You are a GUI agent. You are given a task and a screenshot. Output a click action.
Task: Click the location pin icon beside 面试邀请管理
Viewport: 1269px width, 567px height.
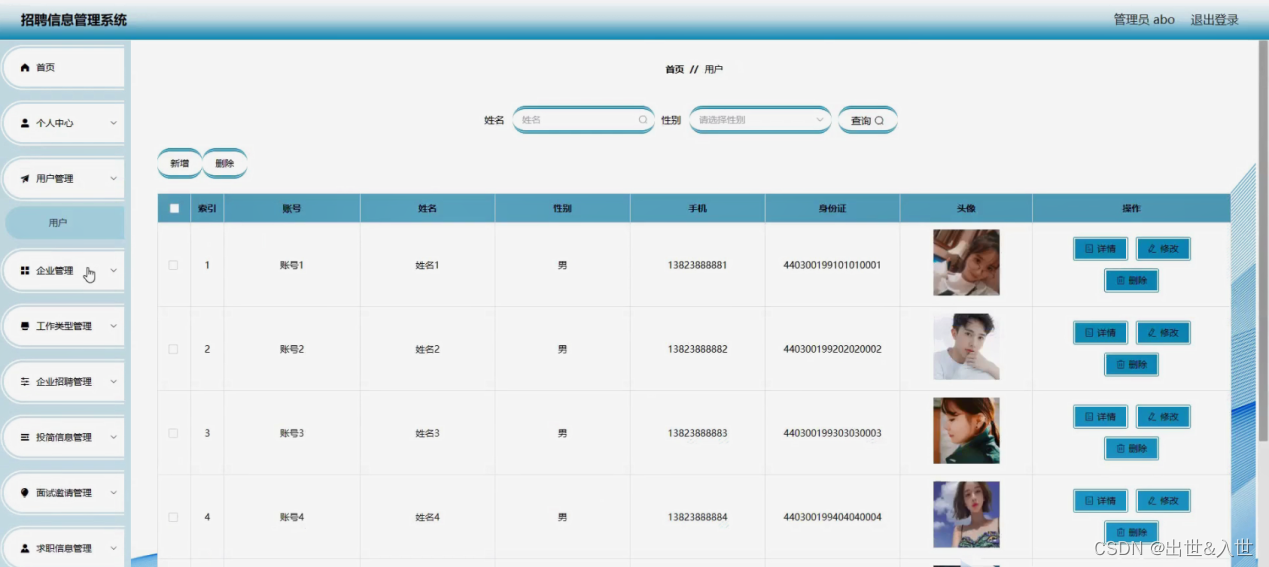point(26,492)
